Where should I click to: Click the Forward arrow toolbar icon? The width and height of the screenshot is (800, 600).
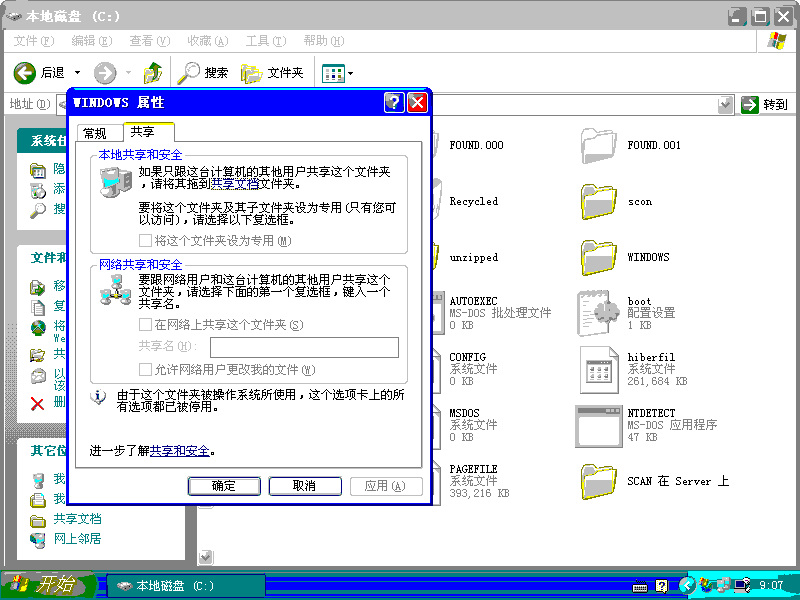pyautogui.click(x=105, y=73)
